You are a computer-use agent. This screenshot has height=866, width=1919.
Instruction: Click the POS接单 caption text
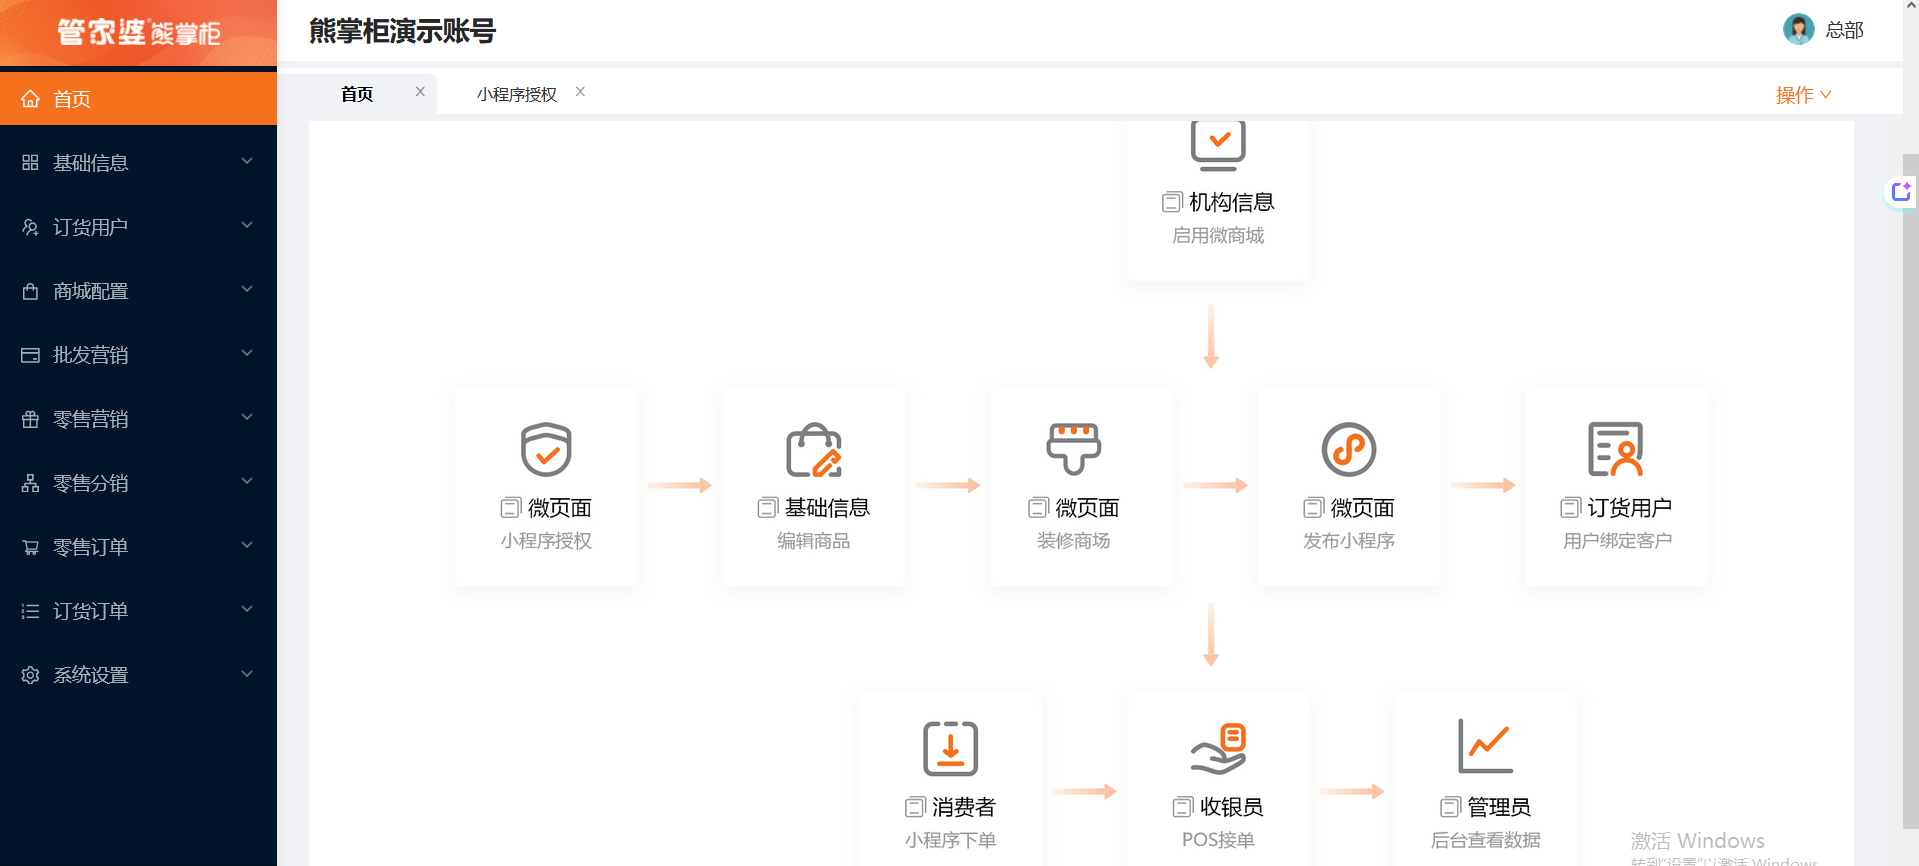(1218, 840)
